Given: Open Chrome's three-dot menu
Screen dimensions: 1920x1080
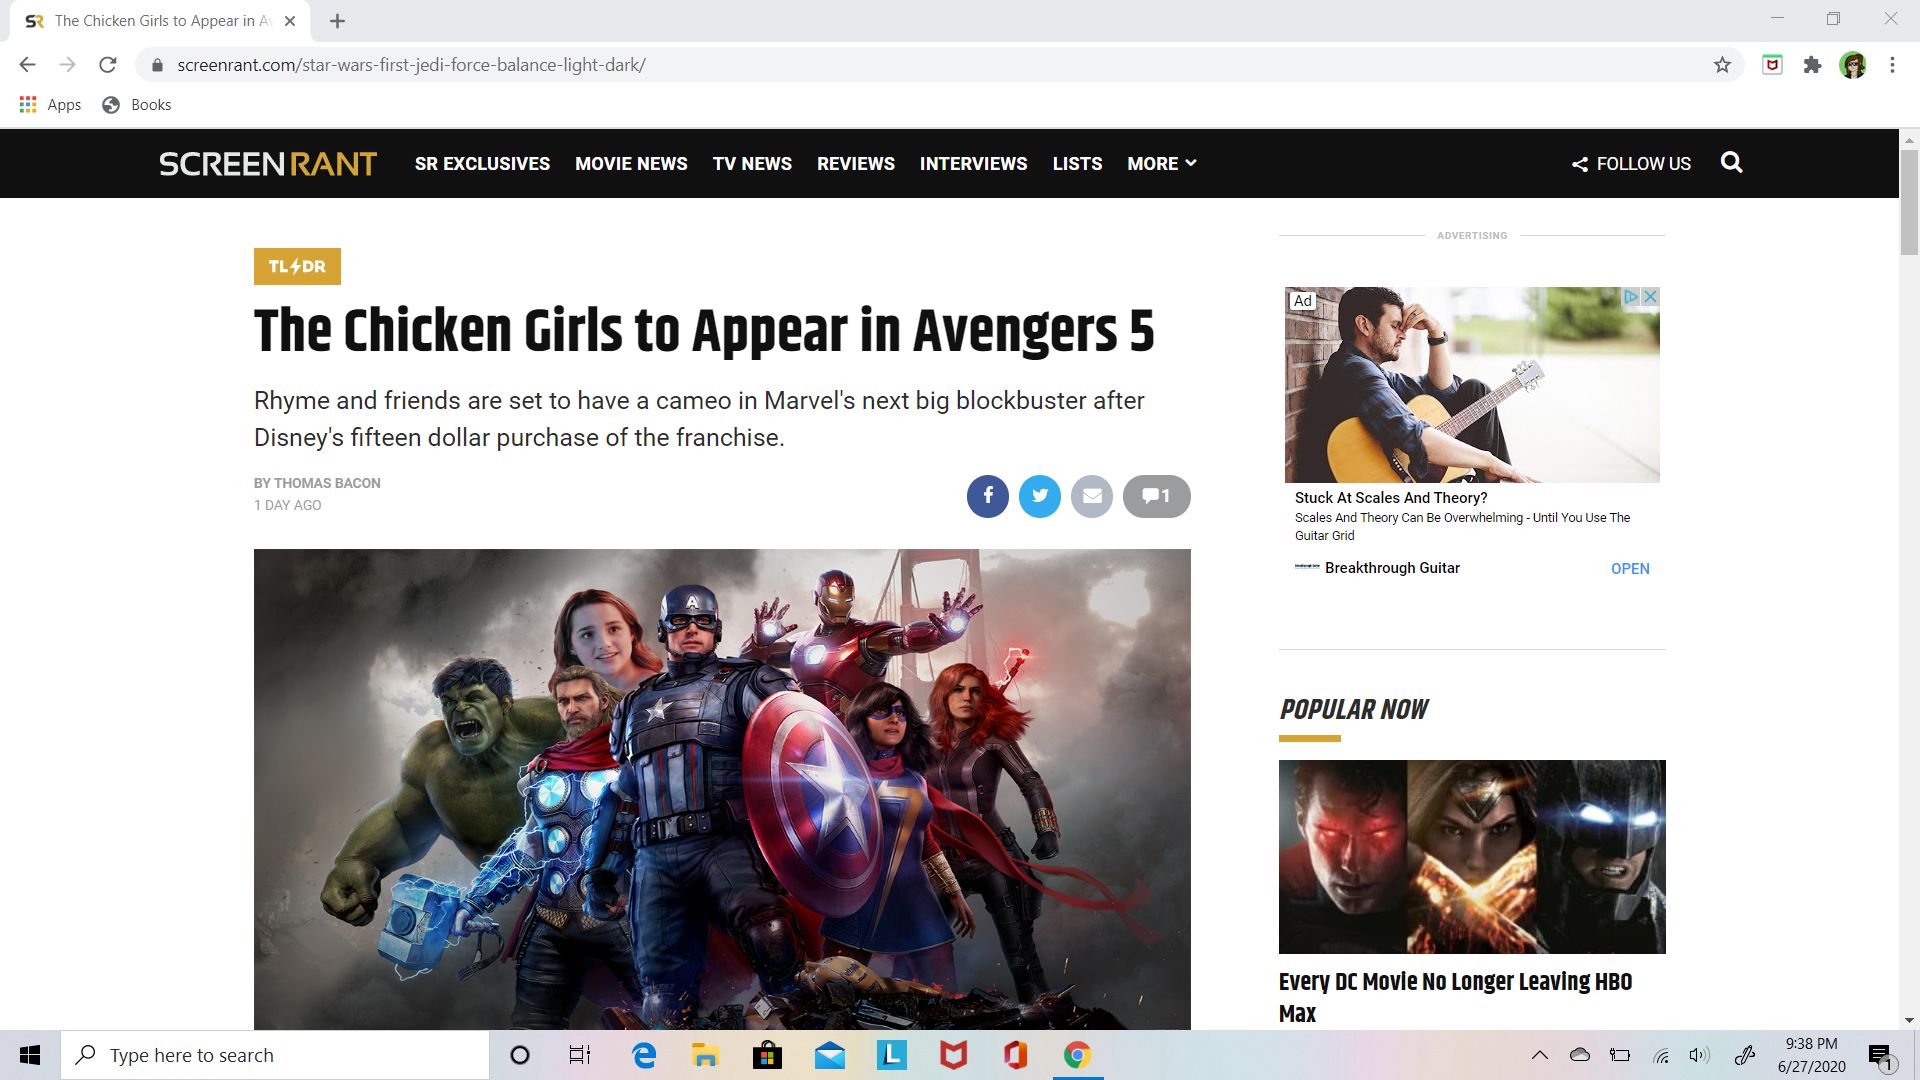Looking at the screenshot, I should pyautogui.click(x=1892, y=65).
